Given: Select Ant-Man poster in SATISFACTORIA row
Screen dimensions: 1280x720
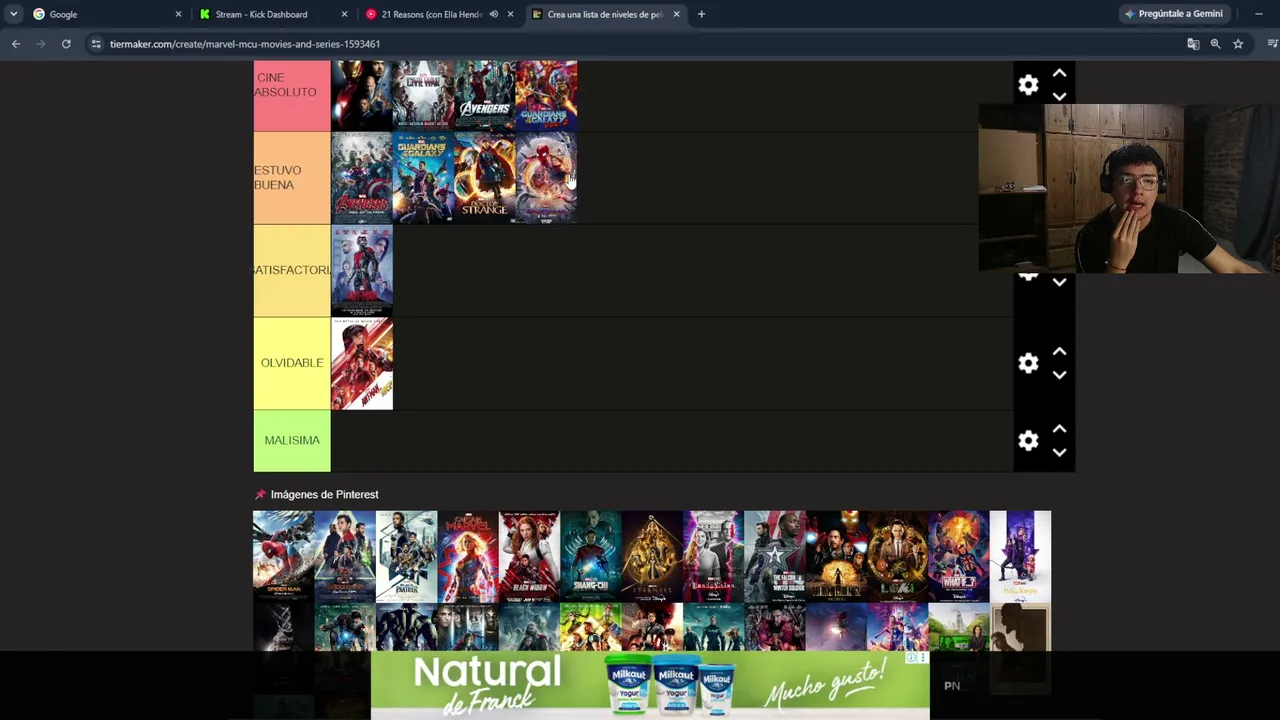Looking at the screenshot, I should pos(362,270).
